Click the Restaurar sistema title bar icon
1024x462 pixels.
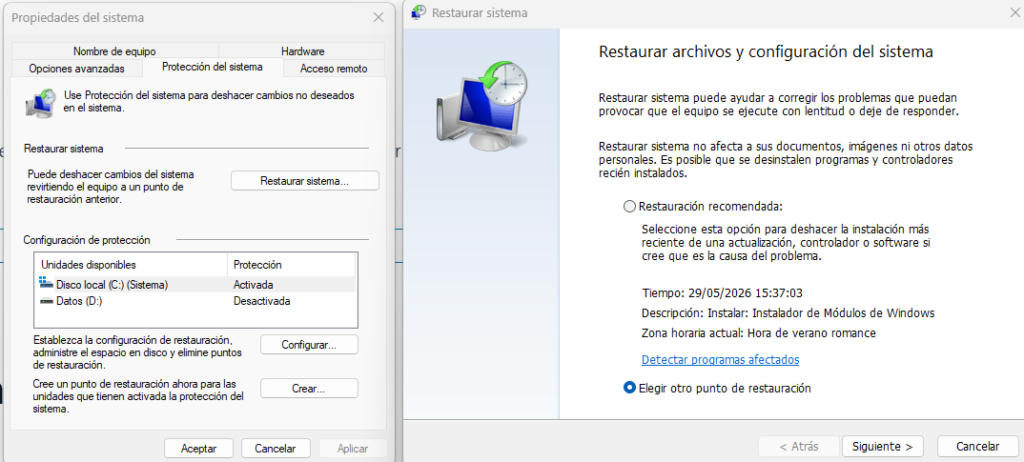(419, 12)
